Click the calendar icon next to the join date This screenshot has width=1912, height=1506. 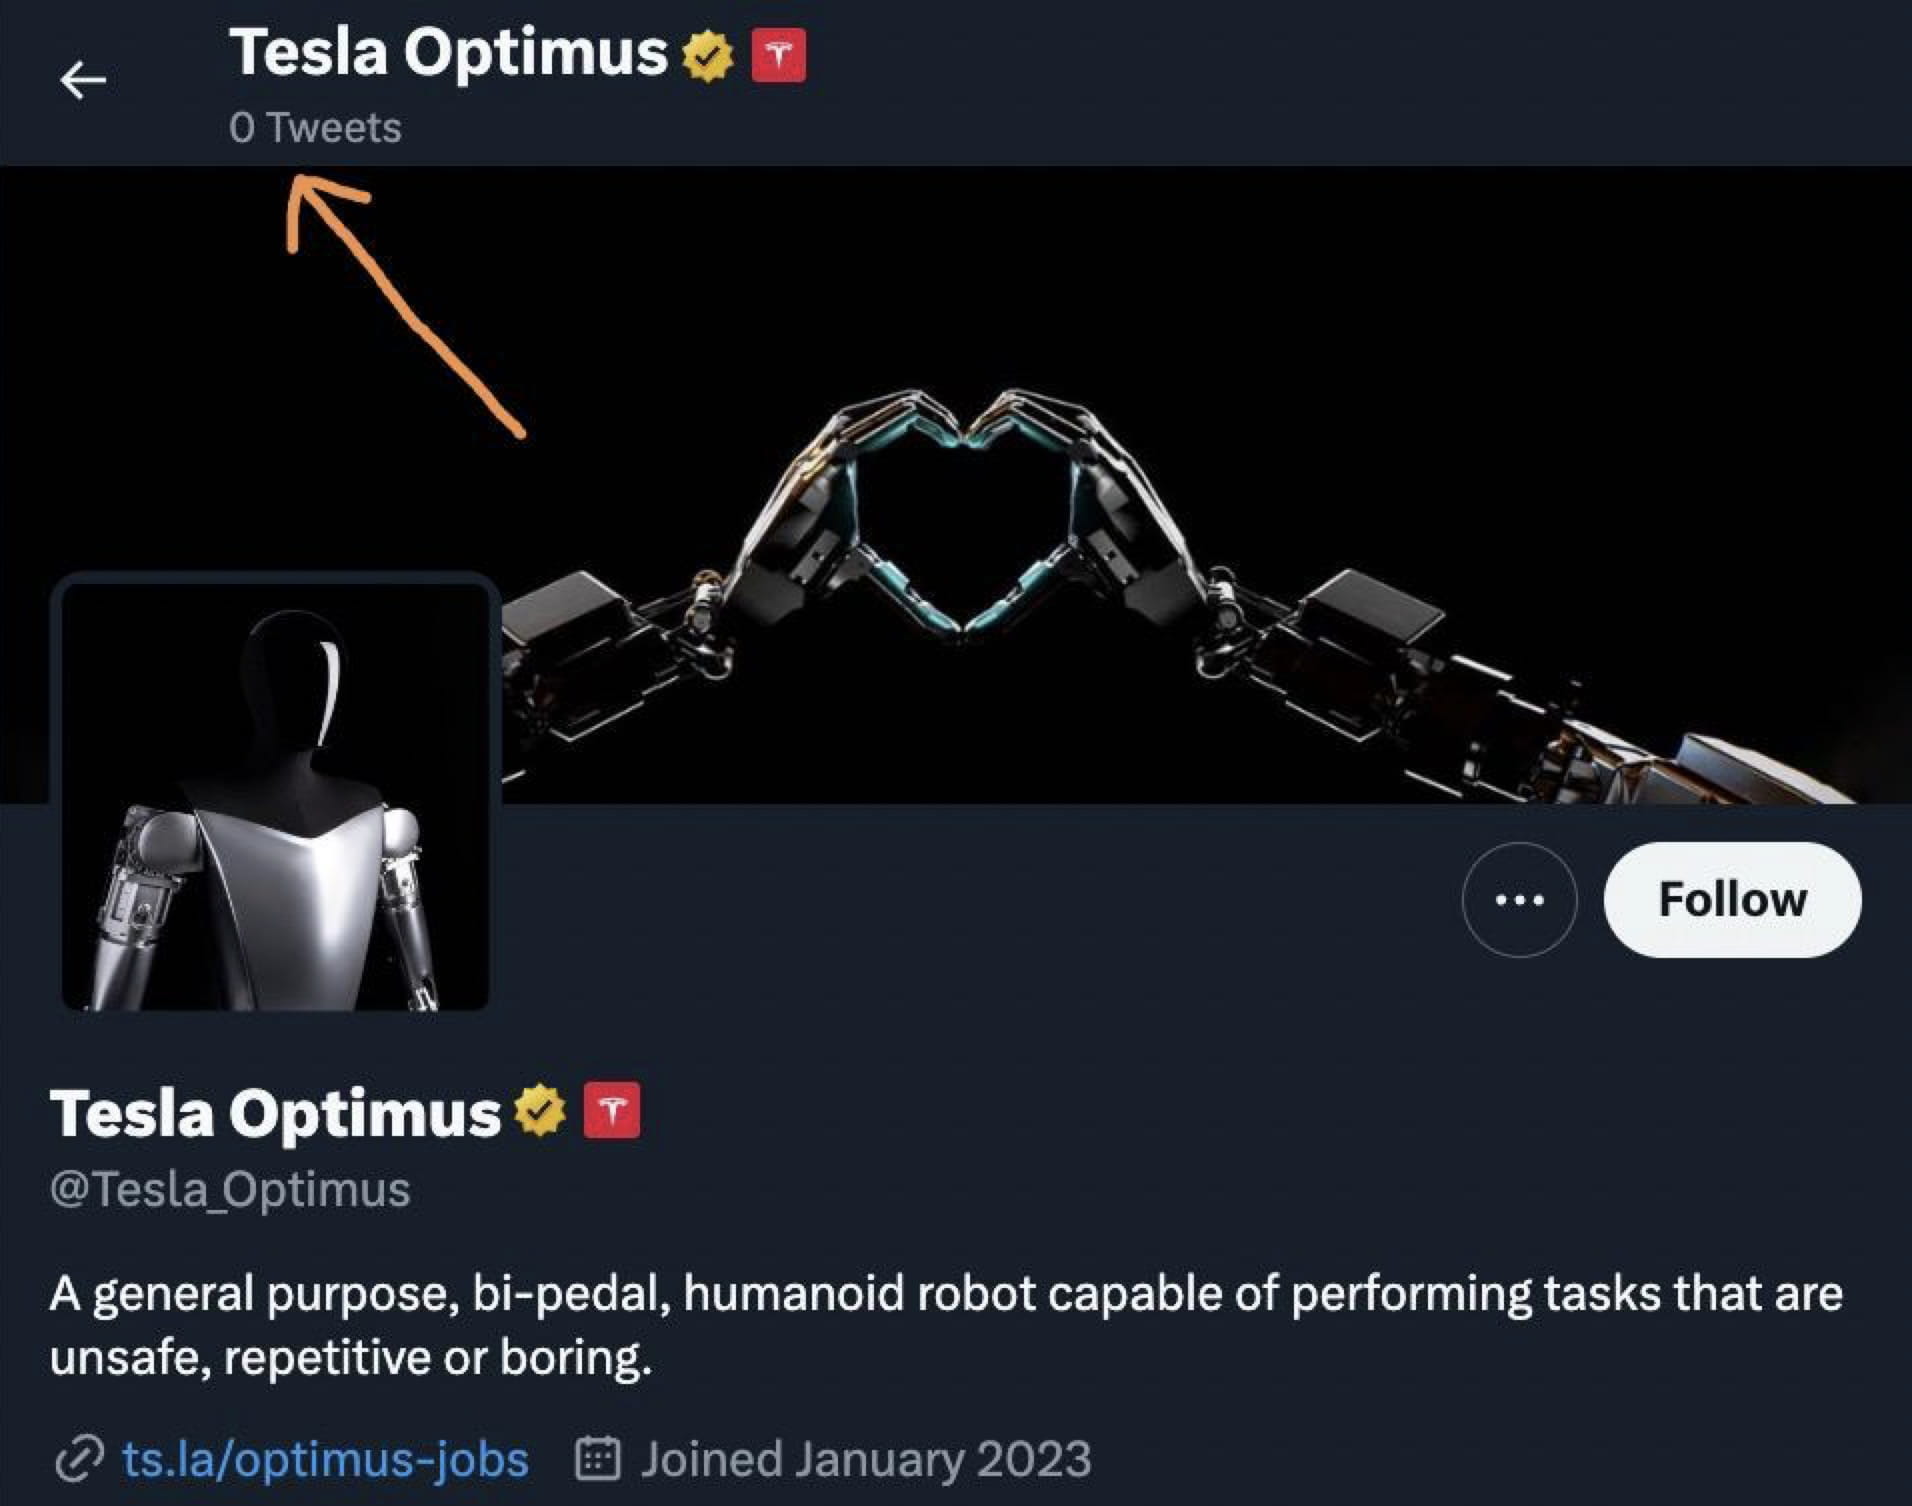(x=599, y=1459)
